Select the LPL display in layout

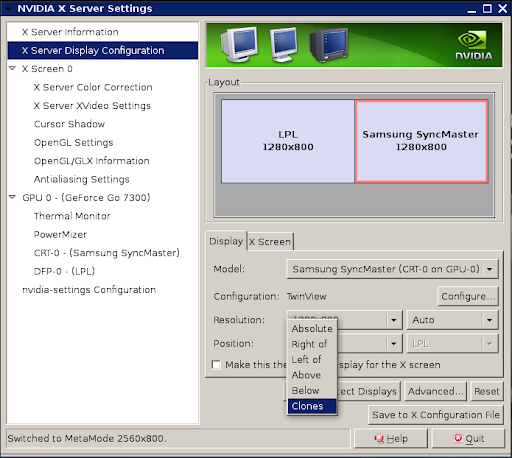click(x=288, y=141)
